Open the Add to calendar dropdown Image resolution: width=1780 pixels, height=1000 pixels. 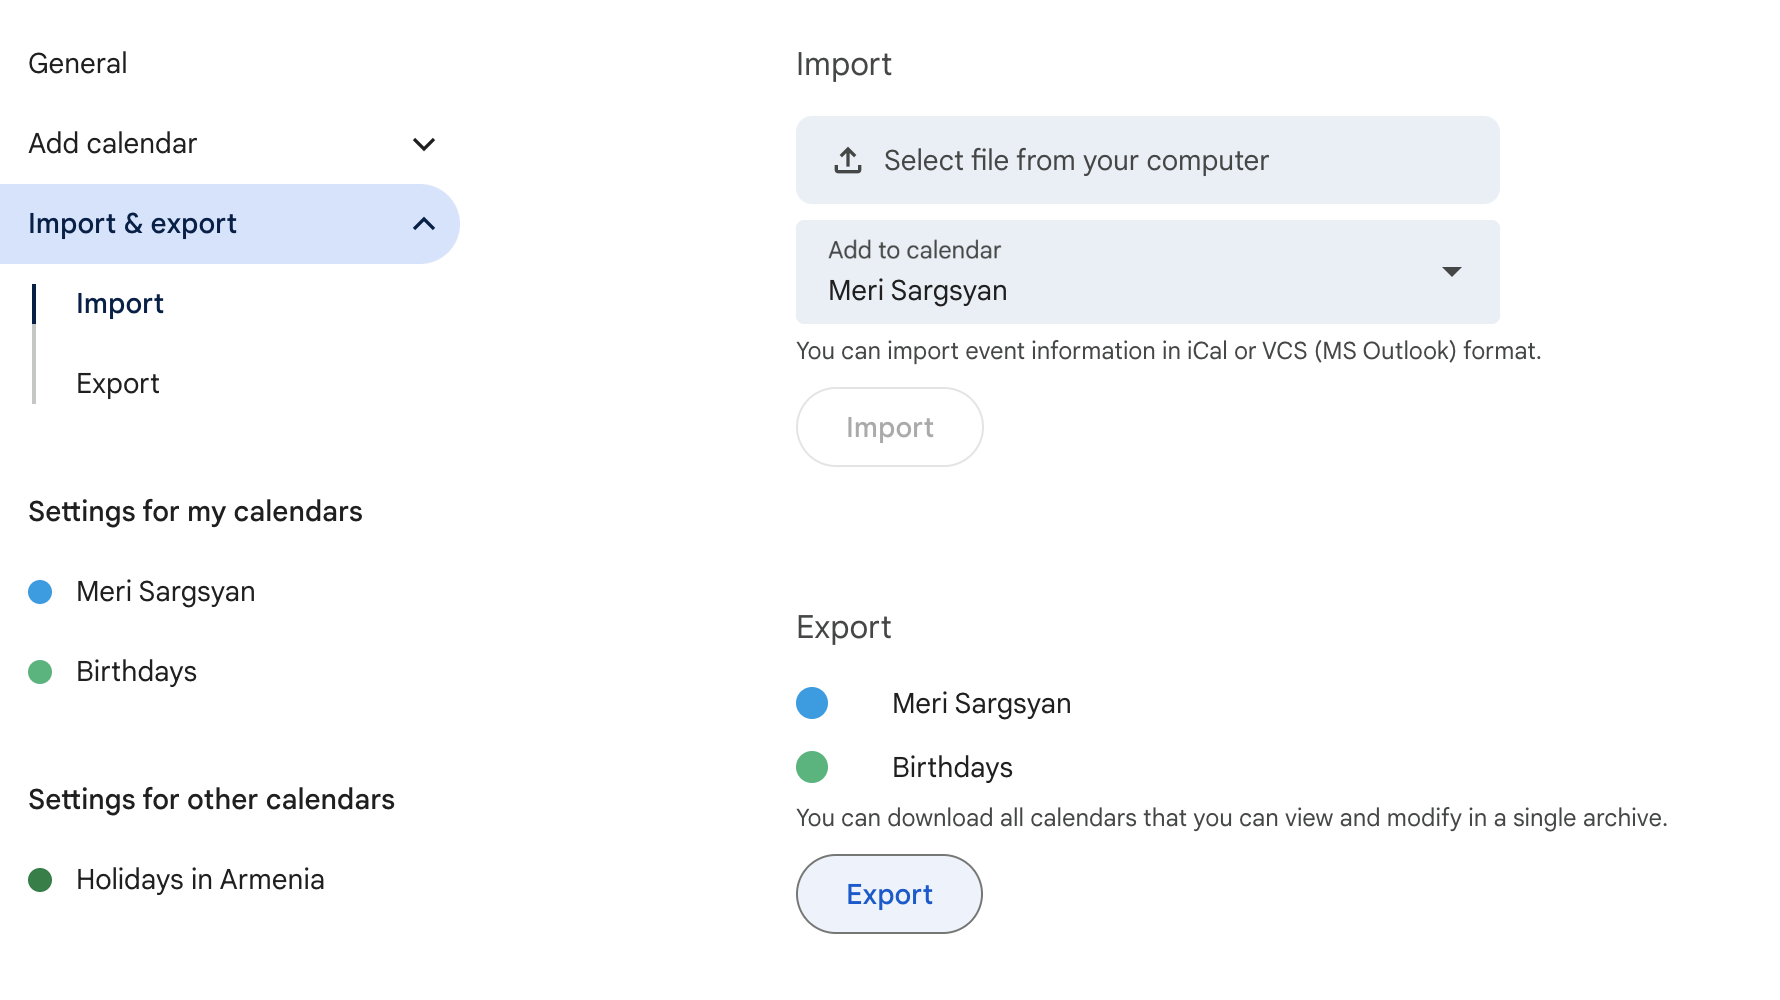[1147, 272]
